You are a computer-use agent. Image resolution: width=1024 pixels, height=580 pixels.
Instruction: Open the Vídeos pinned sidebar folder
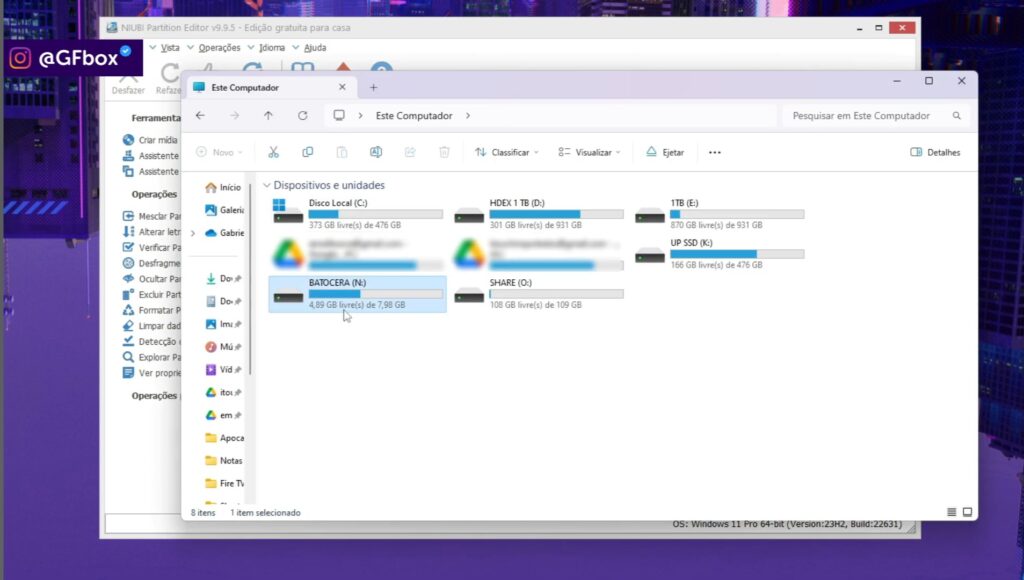tap(223, 370)
